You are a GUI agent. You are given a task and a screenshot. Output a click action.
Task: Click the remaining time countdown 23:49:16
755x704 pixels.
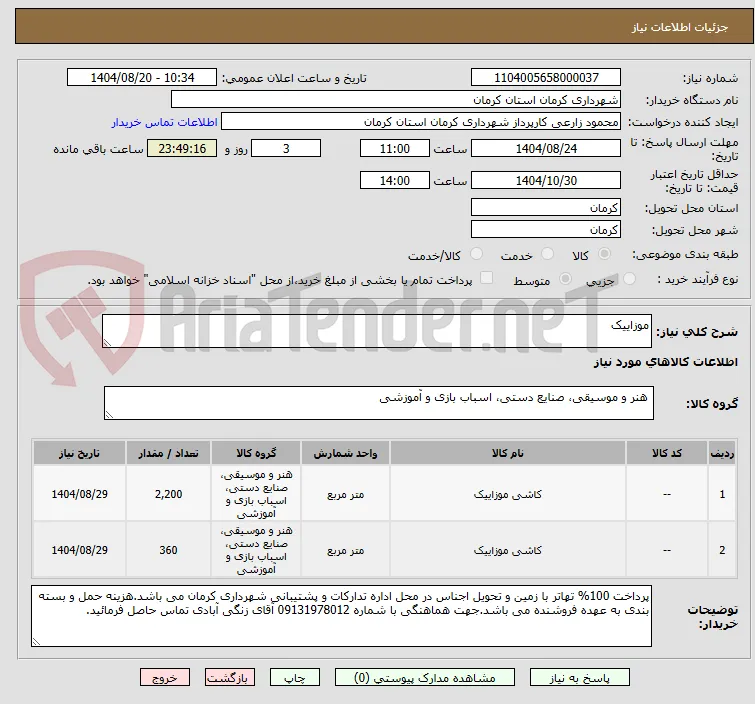(182, 148)
